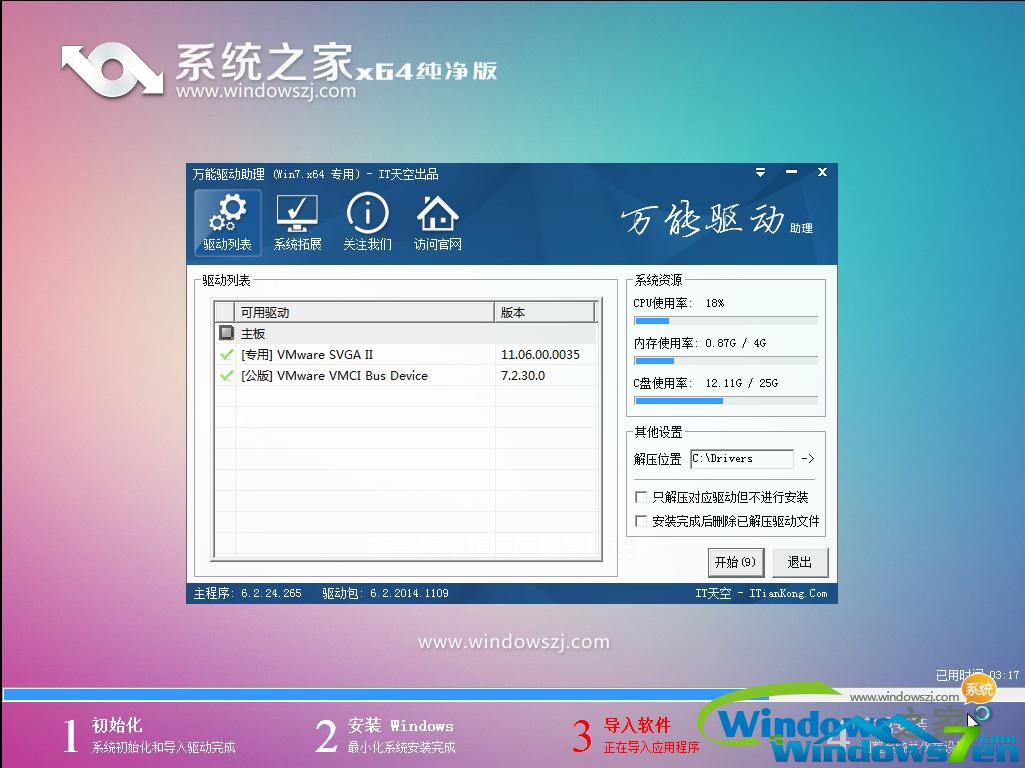Screen dimensions: 1025x768
Task: Click the 开始 start button
Action: tap(735, 562)
